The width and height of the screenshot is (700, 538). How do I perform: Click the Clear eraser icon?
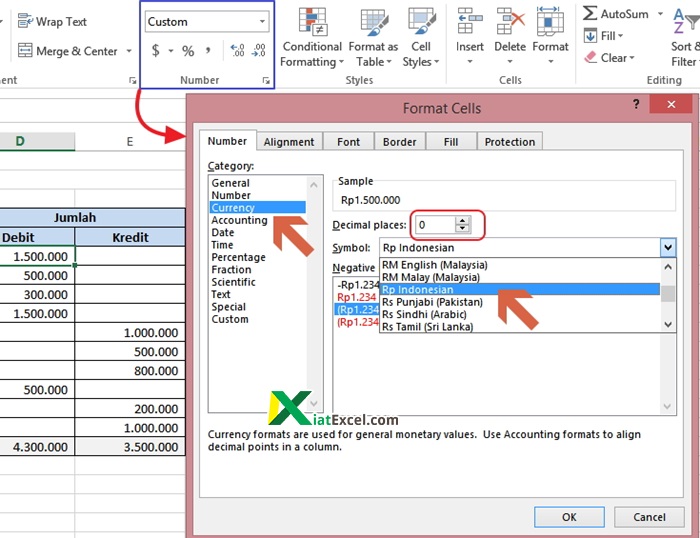(590, 57)
